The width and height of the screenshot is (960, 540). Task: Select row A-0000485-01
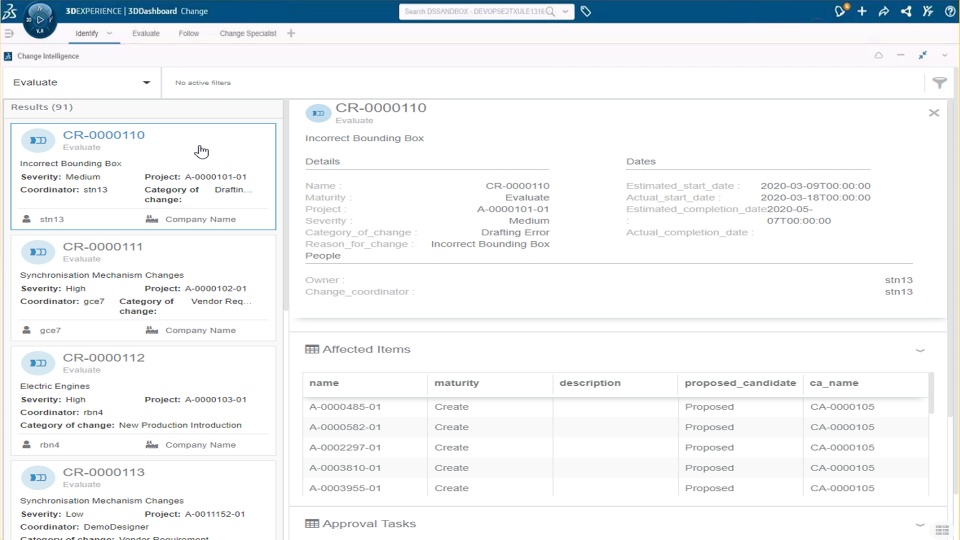pyautogui.click(x=615, y=407)
